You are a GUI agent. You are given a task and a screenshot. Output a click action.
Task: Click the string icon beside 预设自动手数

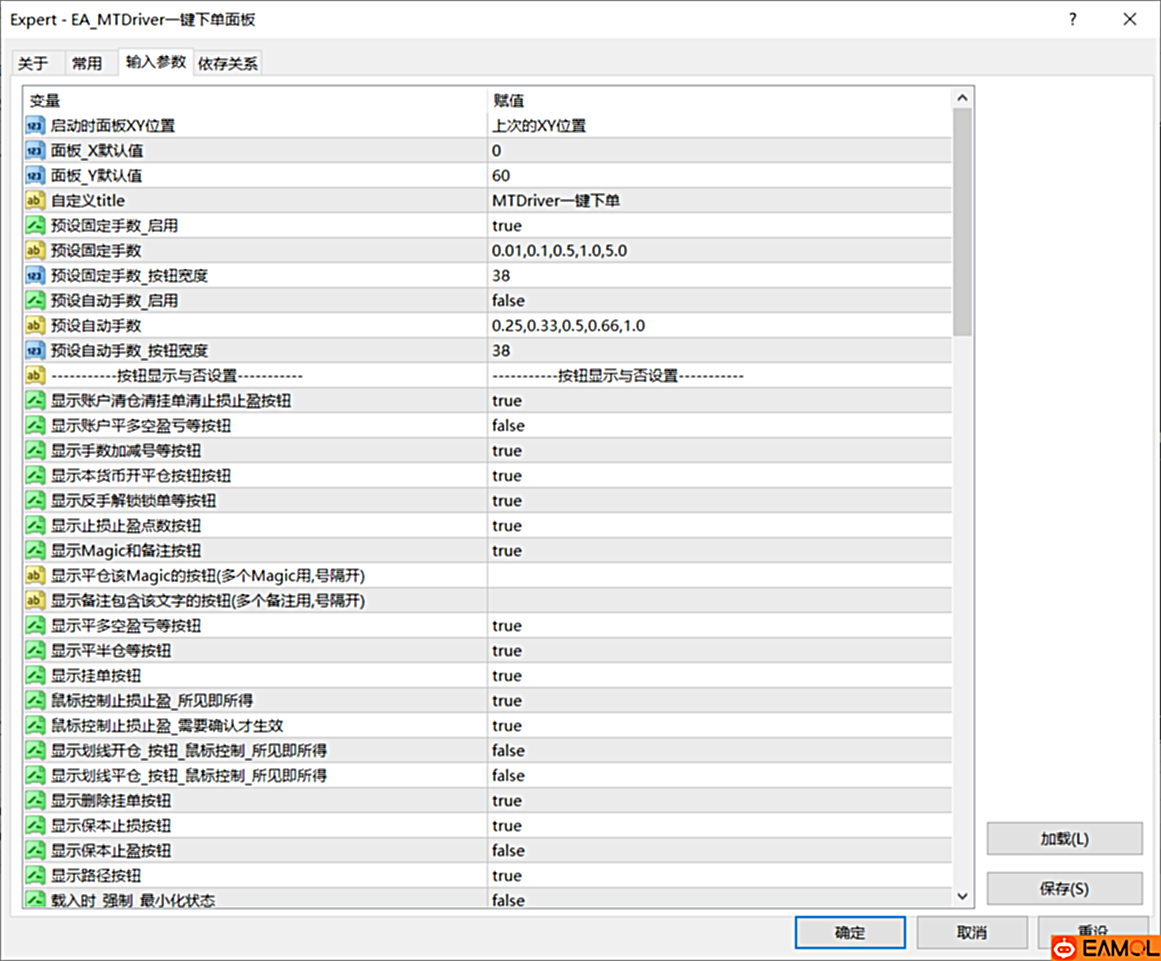pyautogui.click(x=35, y=326)
